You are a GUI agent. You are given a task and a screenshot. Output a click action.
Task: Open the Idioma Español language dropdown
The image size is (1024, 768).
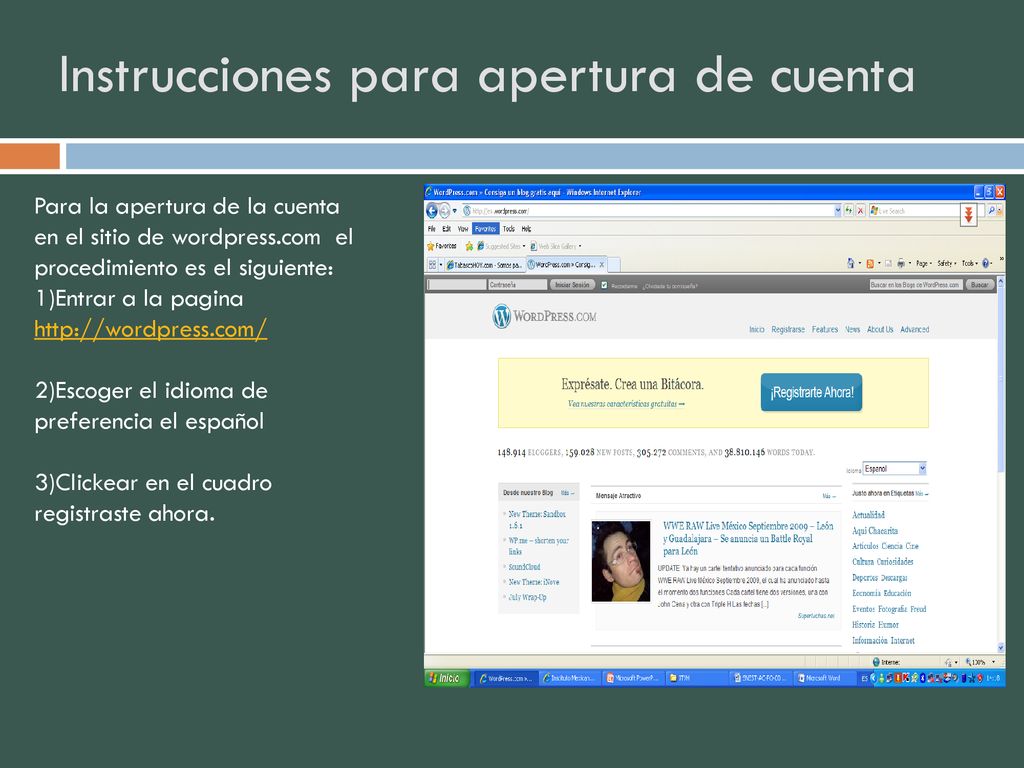pos(895,469)
